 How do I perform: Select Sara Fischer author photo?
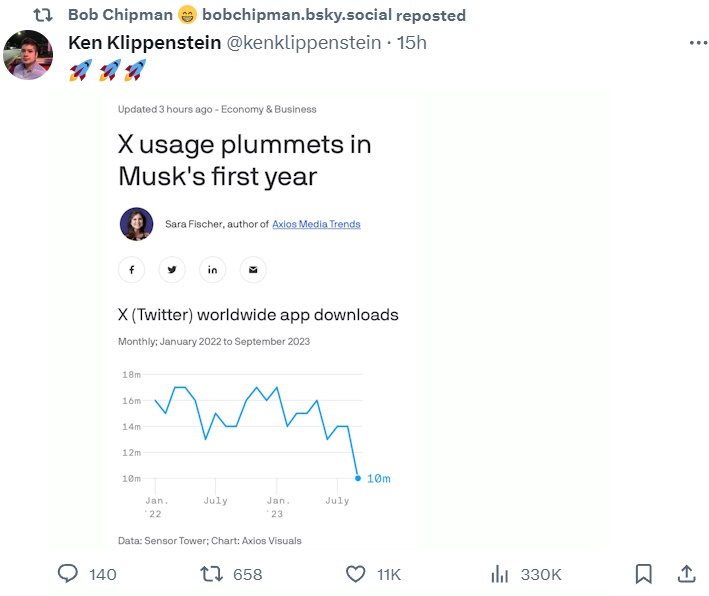[x=137, y=224]
